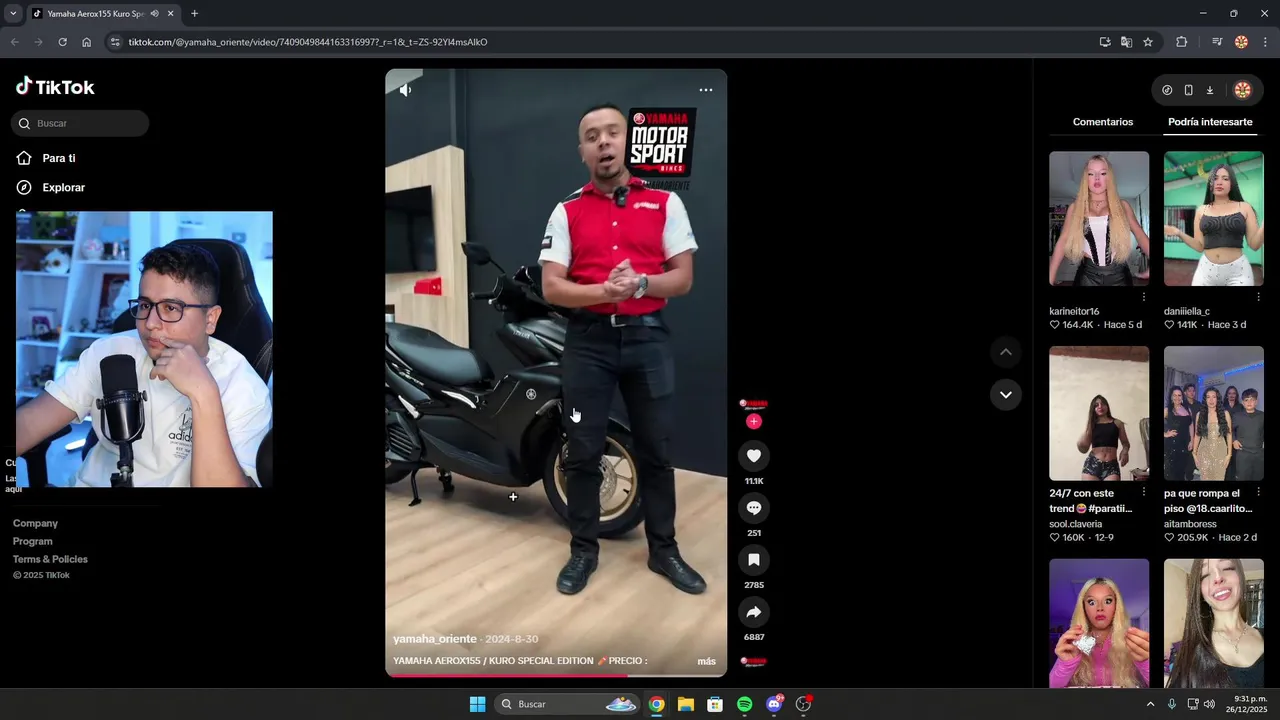
Task: Click sool.claveria username link
Action: point(1076,524)
